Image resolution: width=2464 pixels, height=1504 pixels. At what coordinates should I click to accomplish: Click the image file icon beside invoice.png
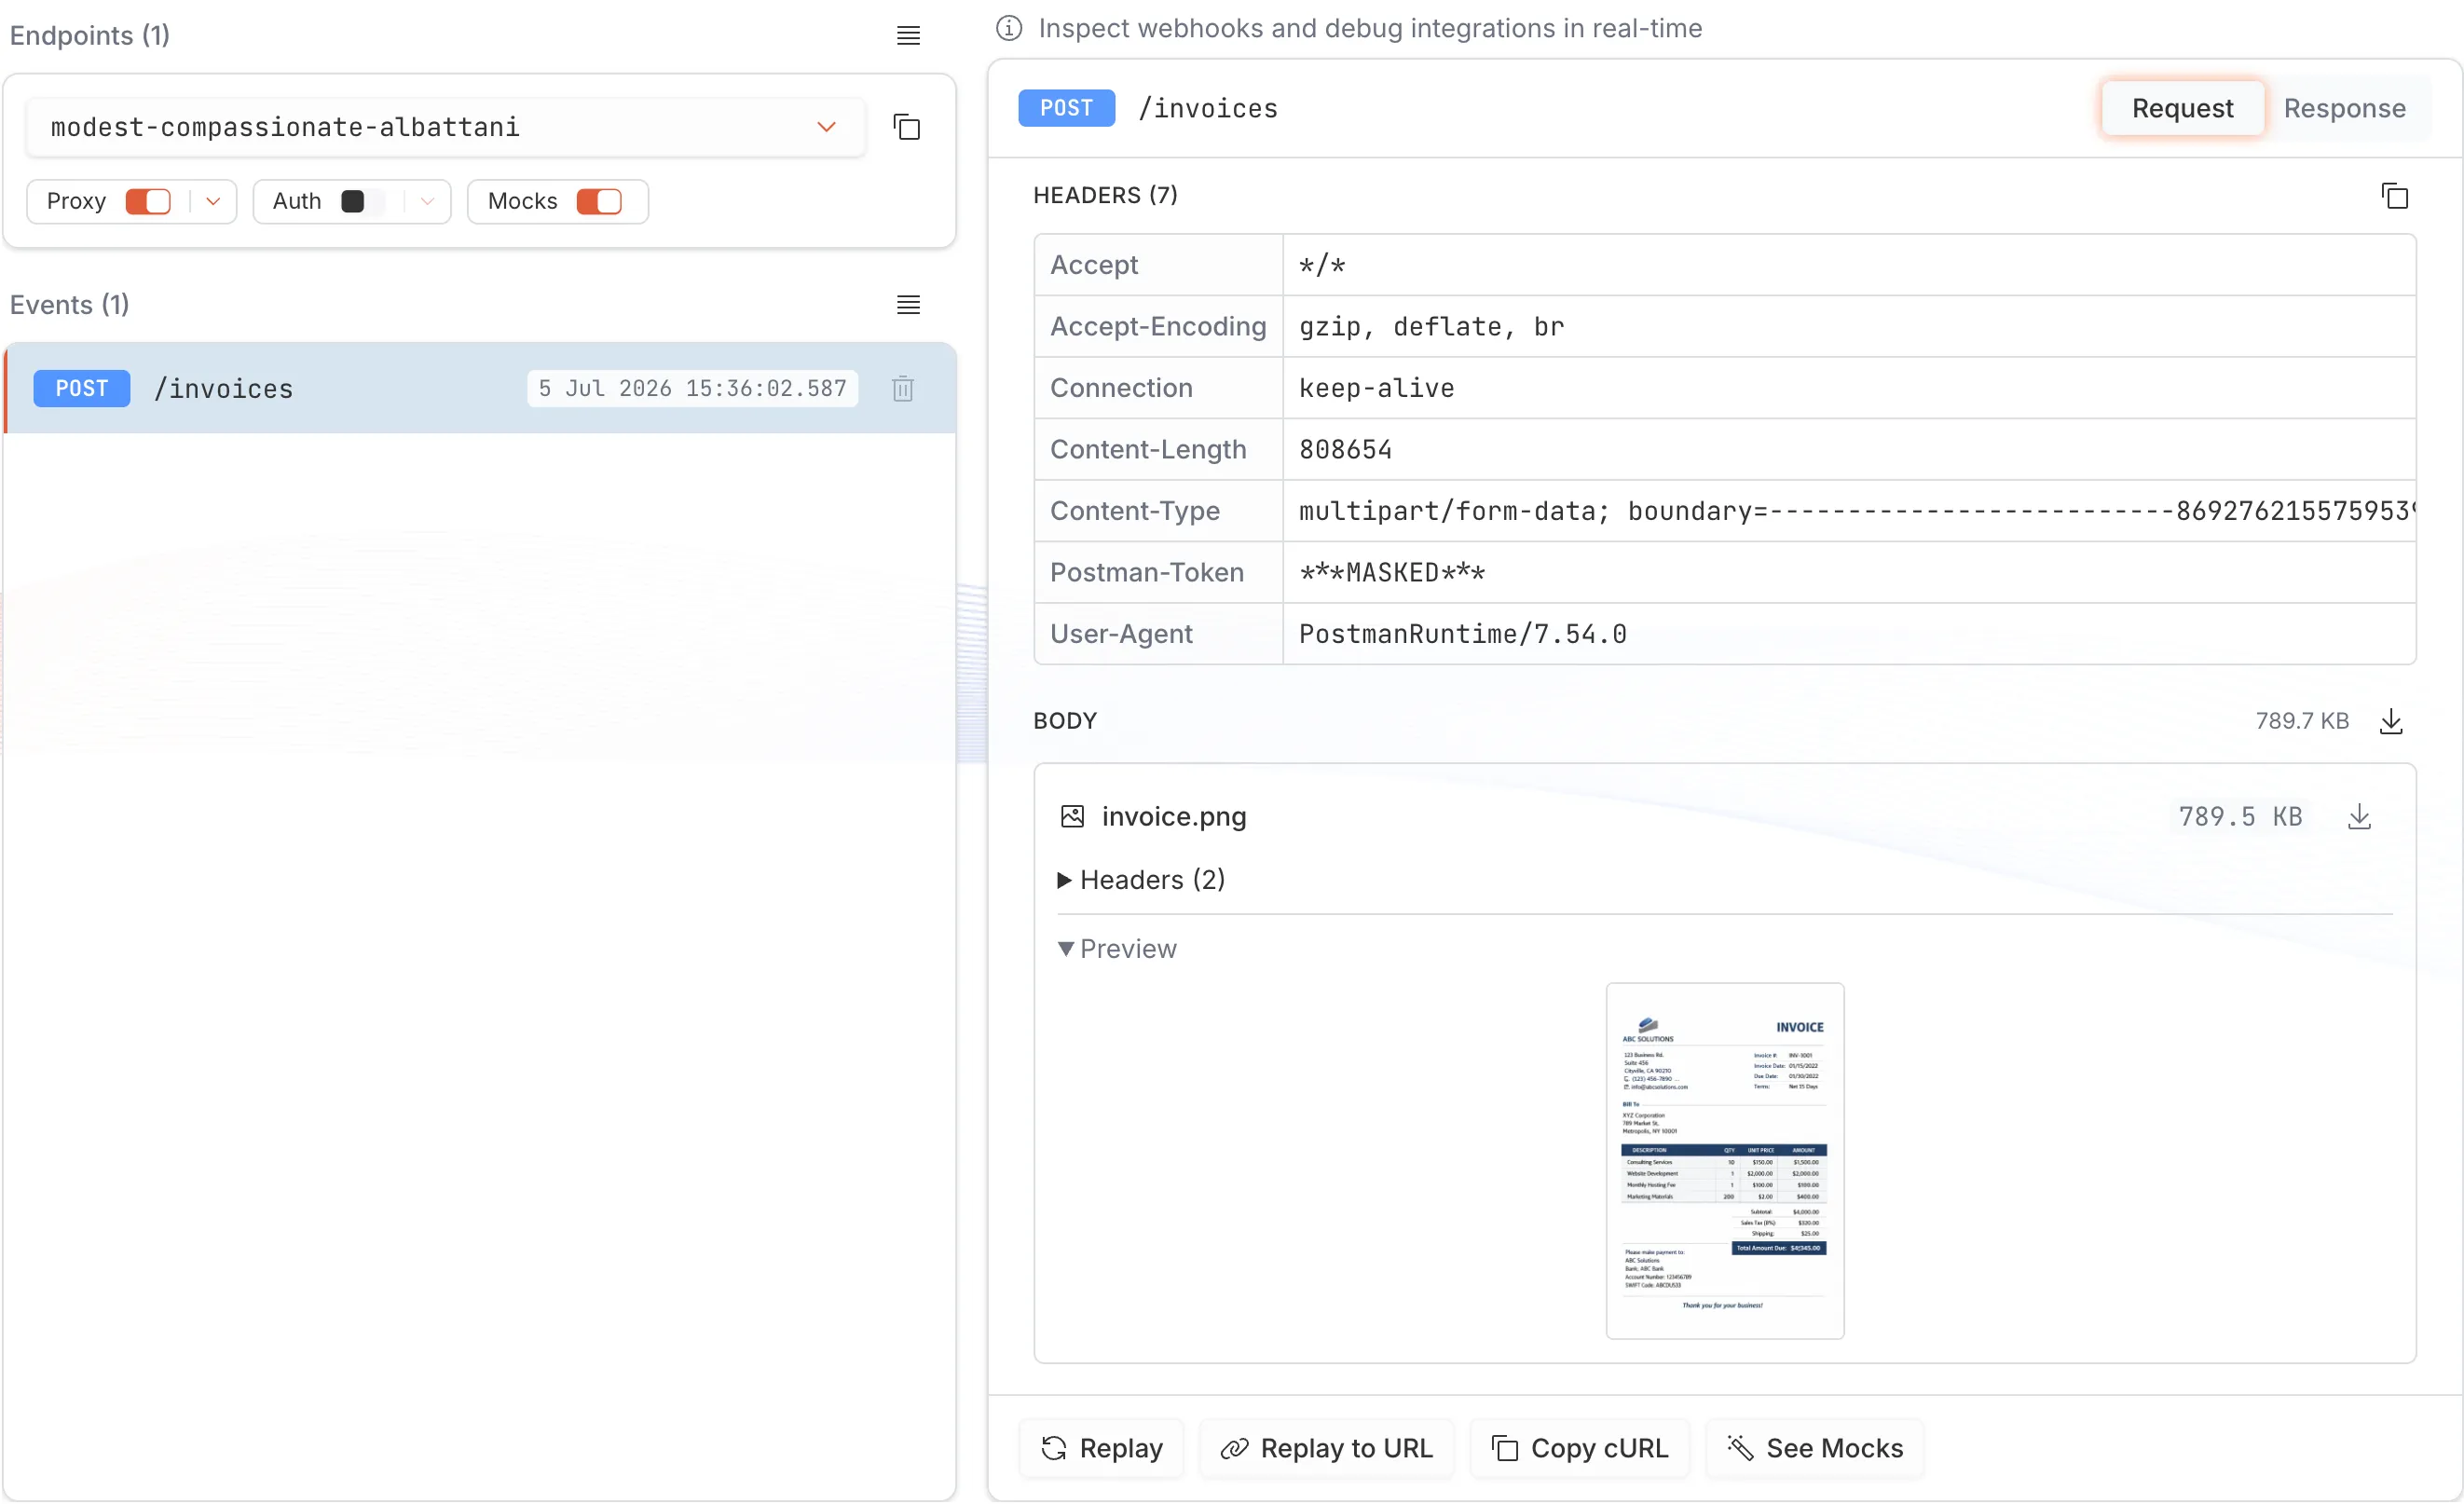coord(1072,817)
